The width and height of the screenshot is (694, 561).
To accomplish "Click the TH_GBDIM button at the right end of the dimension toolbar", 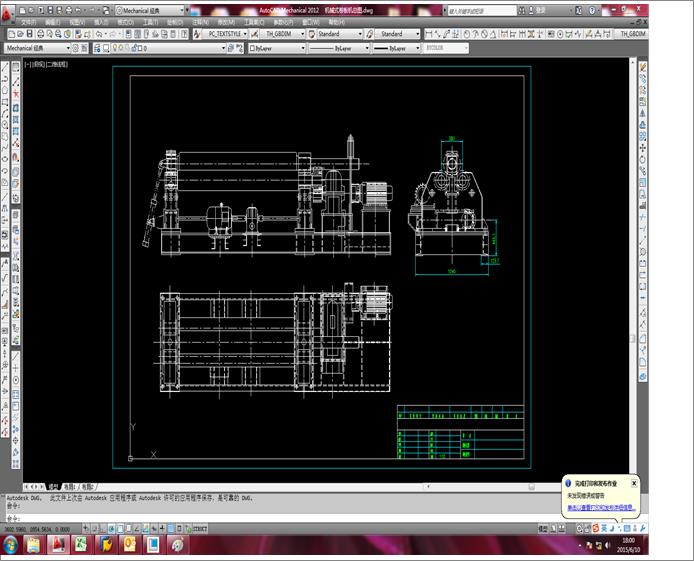I will click(x=633, y=34).
